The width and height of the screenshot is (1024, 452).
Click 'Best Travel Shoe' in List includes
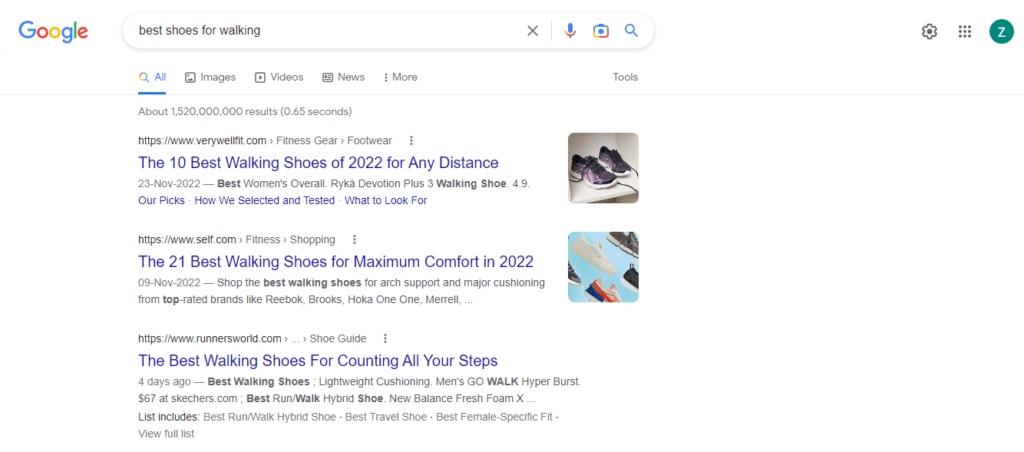(x=386, y=417)
